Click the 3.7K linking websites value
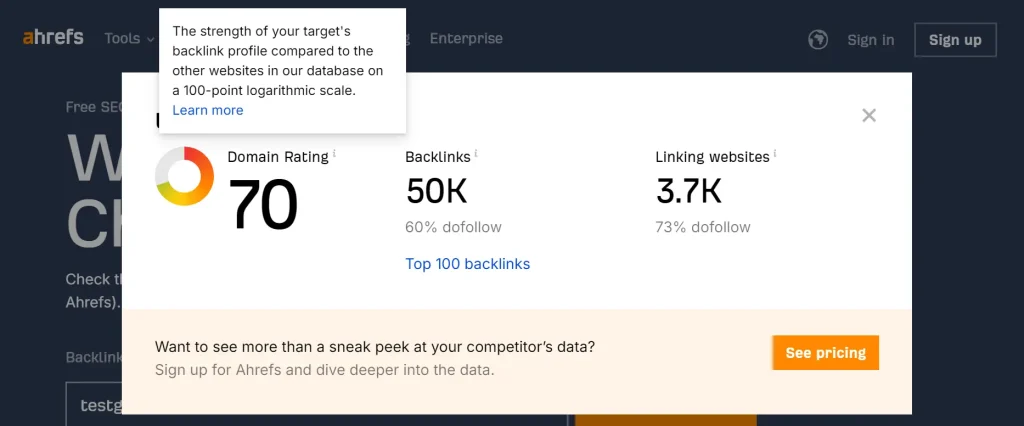The height and width of the screenshot is (426, 1024). click(x=689, y=191)
